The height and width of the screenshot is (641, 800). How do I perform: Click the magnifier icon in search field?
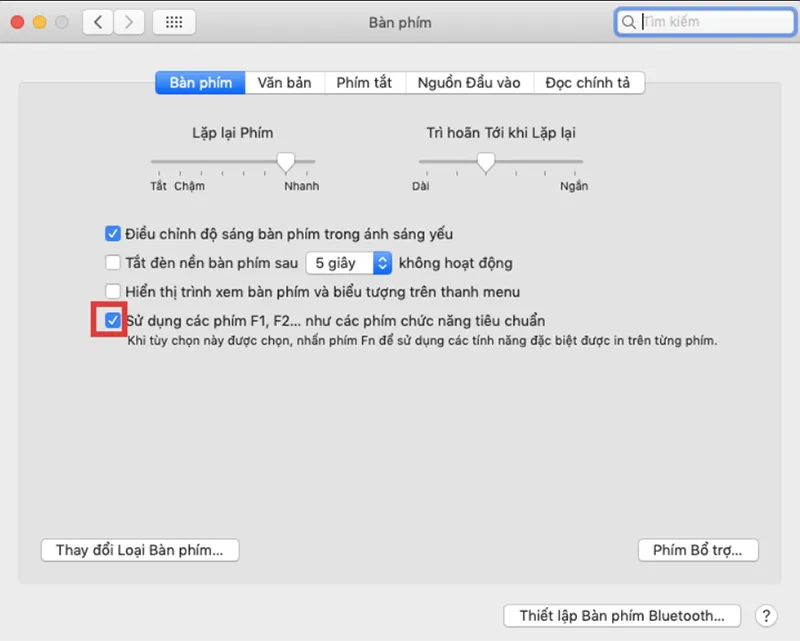[x=629, y=22]
